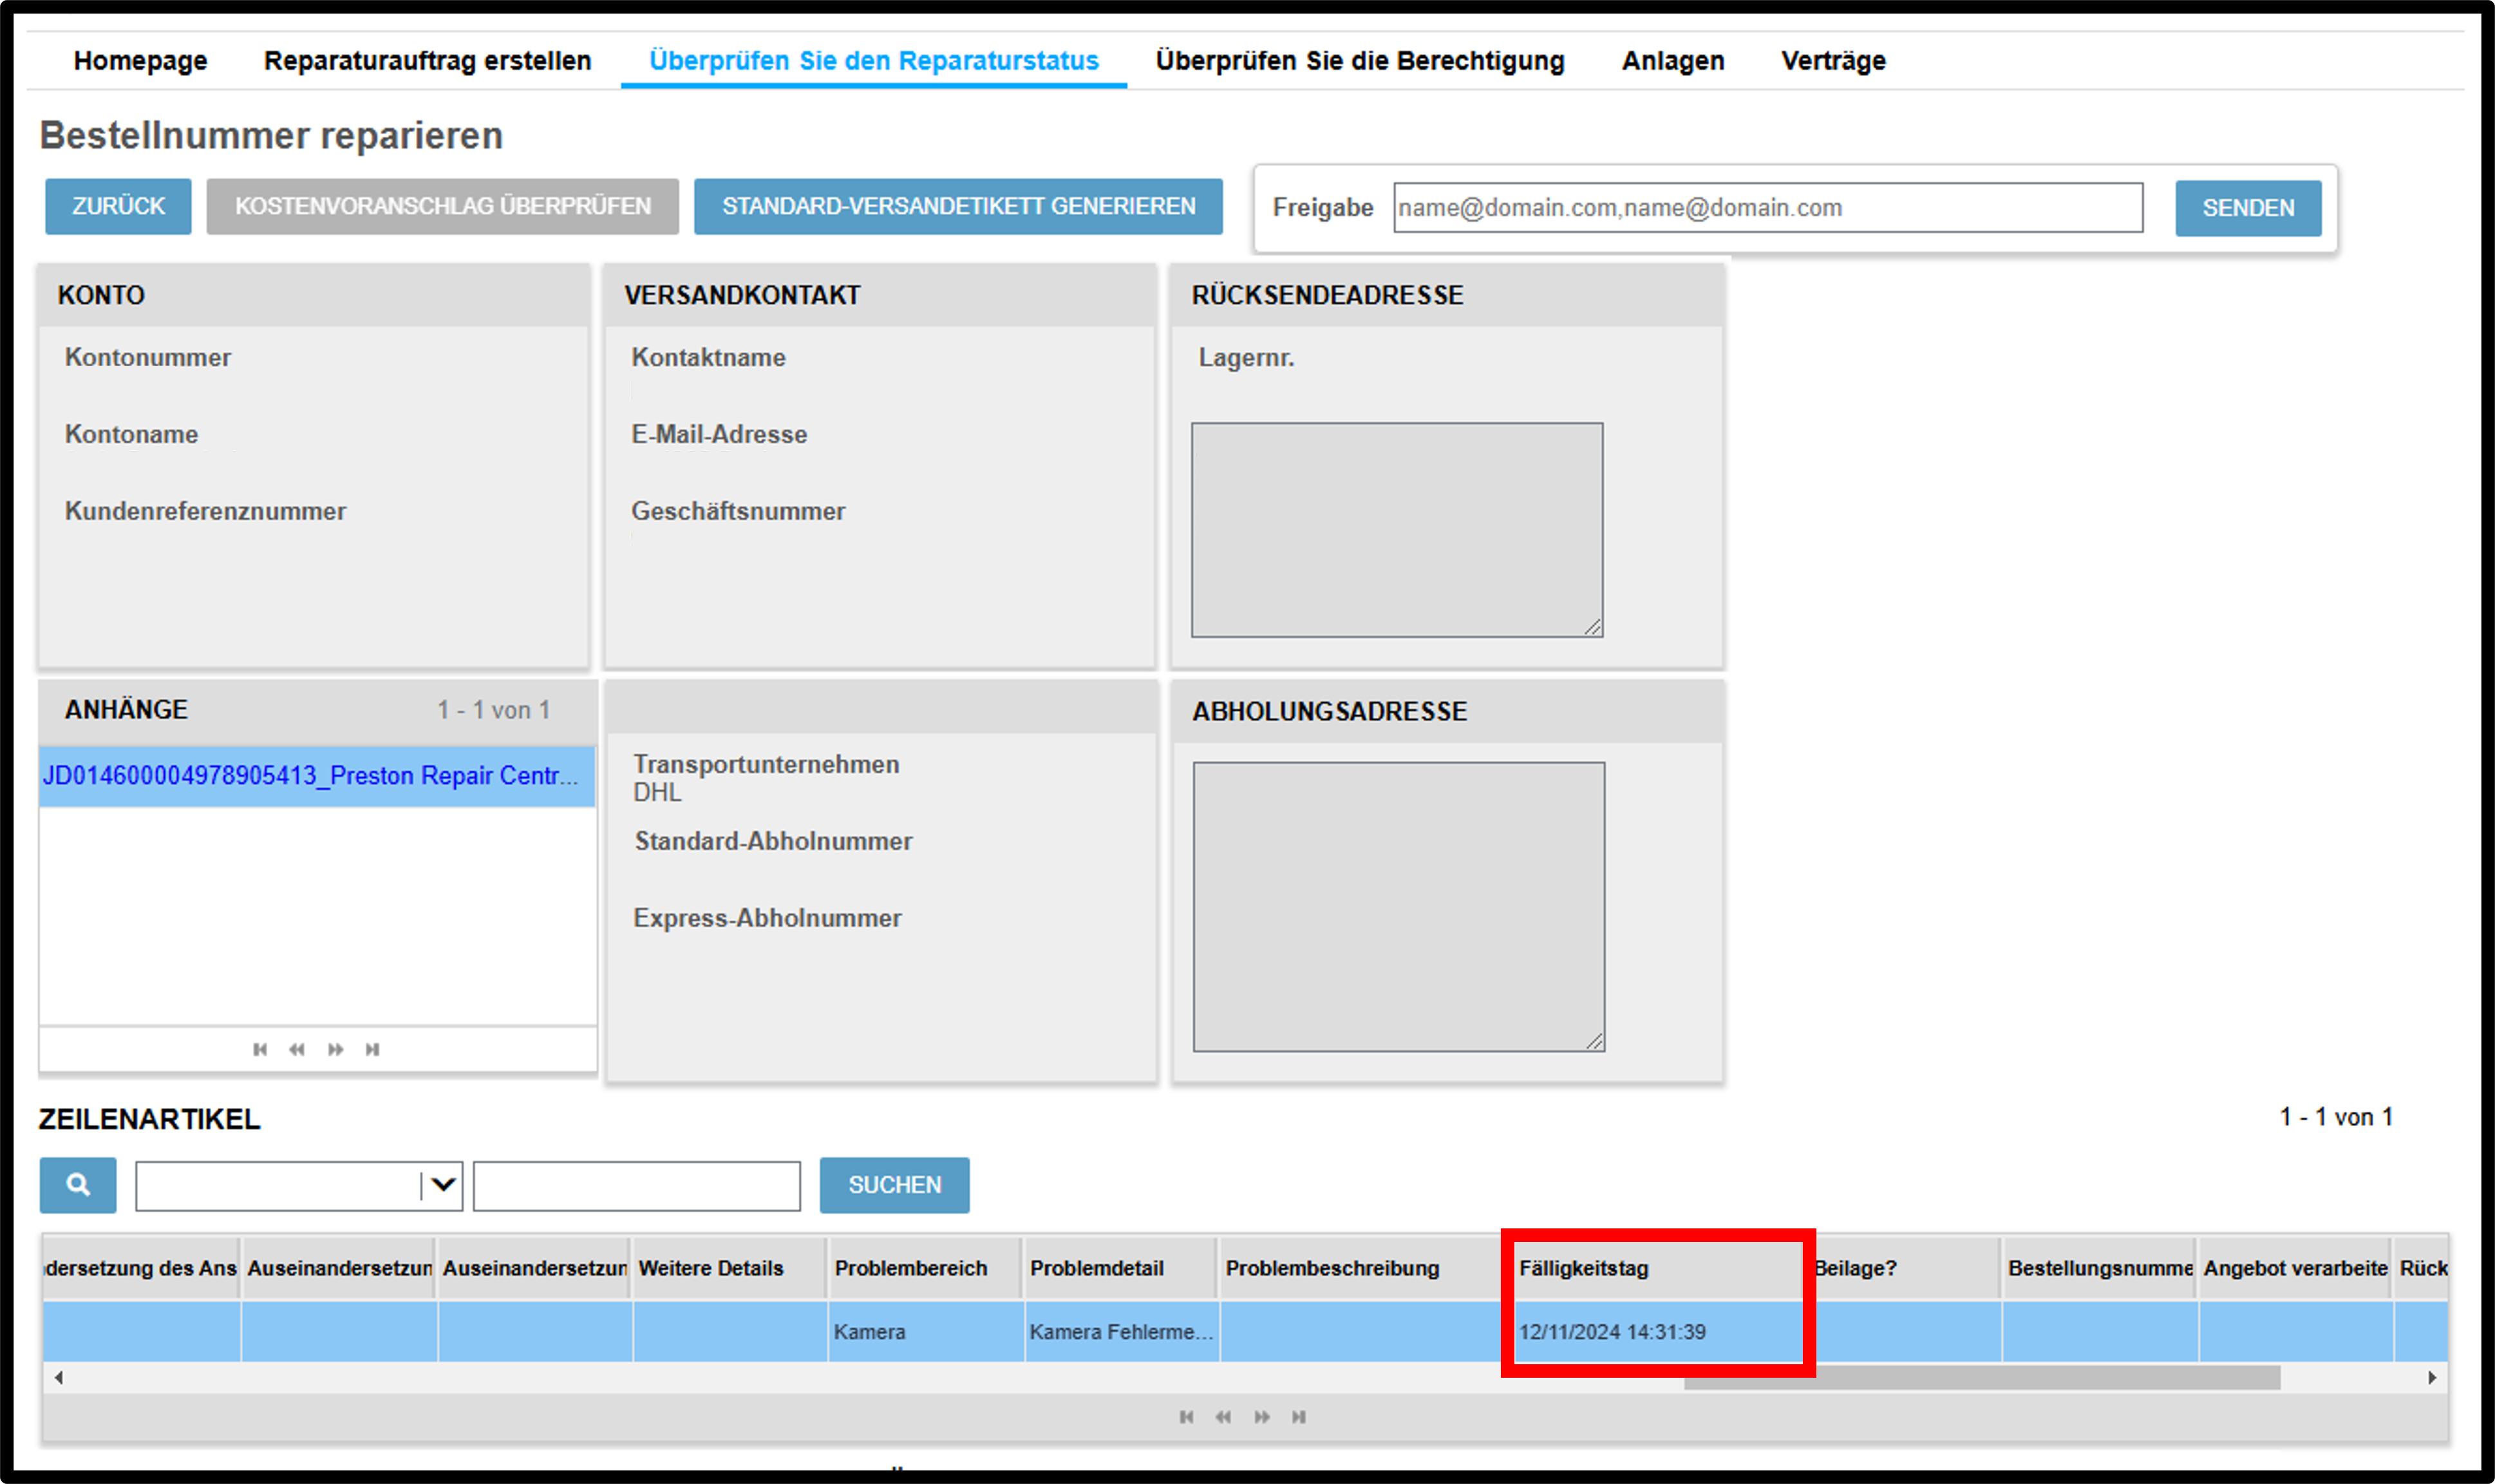Click the right arrow of table scrollbar

coord(2432,1378)
